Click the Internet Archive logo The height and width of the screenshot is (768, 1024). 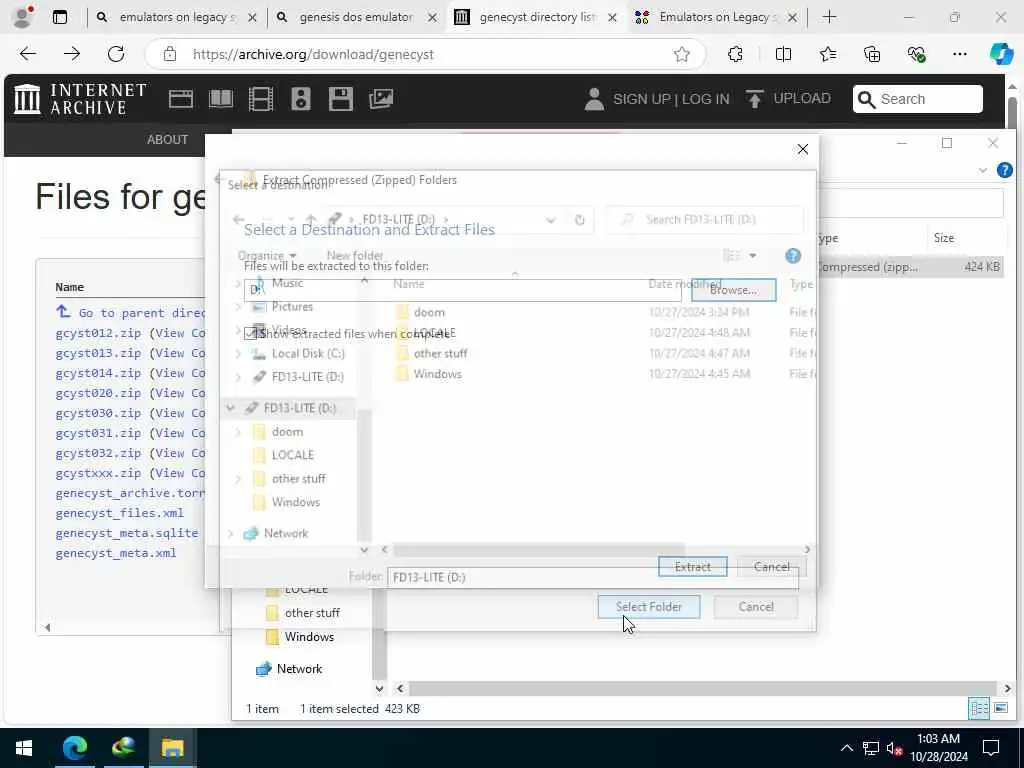coord(80,99)
